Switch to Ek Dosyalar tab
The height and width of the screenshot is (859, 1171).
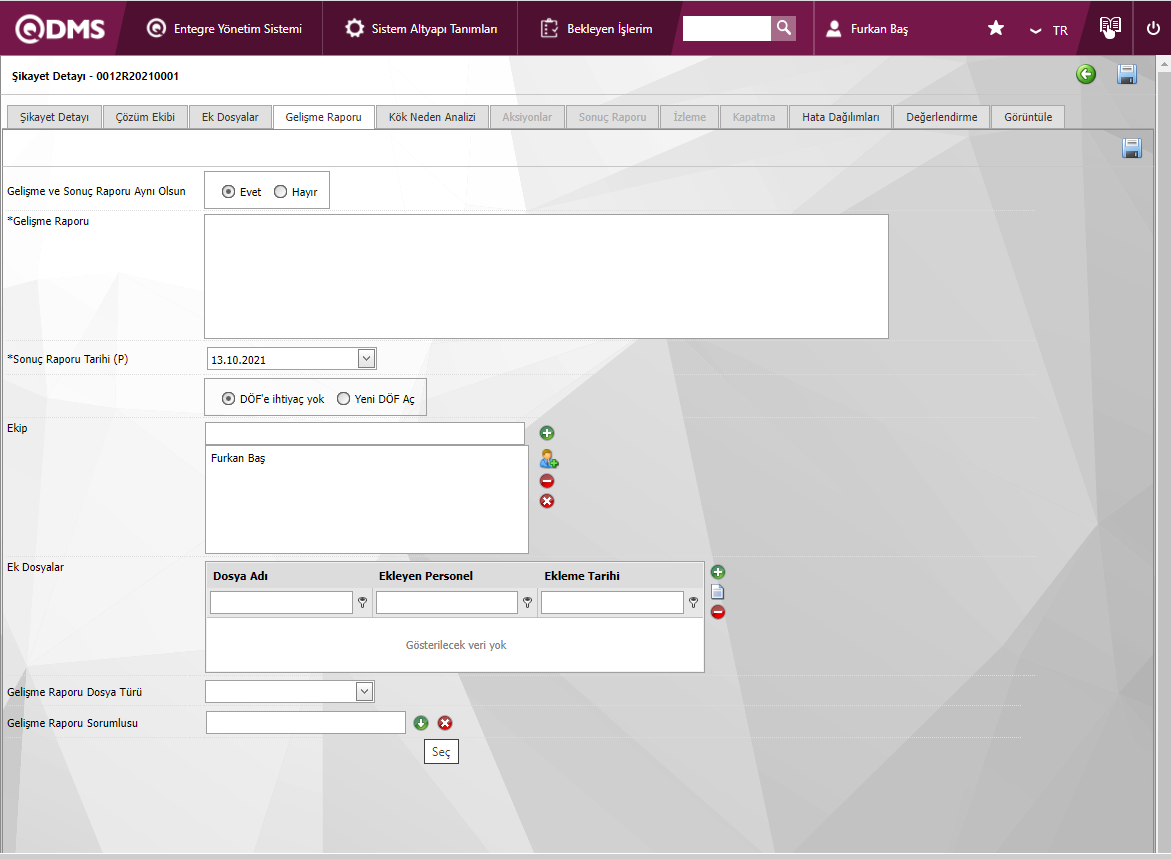[x=230, y=117]
